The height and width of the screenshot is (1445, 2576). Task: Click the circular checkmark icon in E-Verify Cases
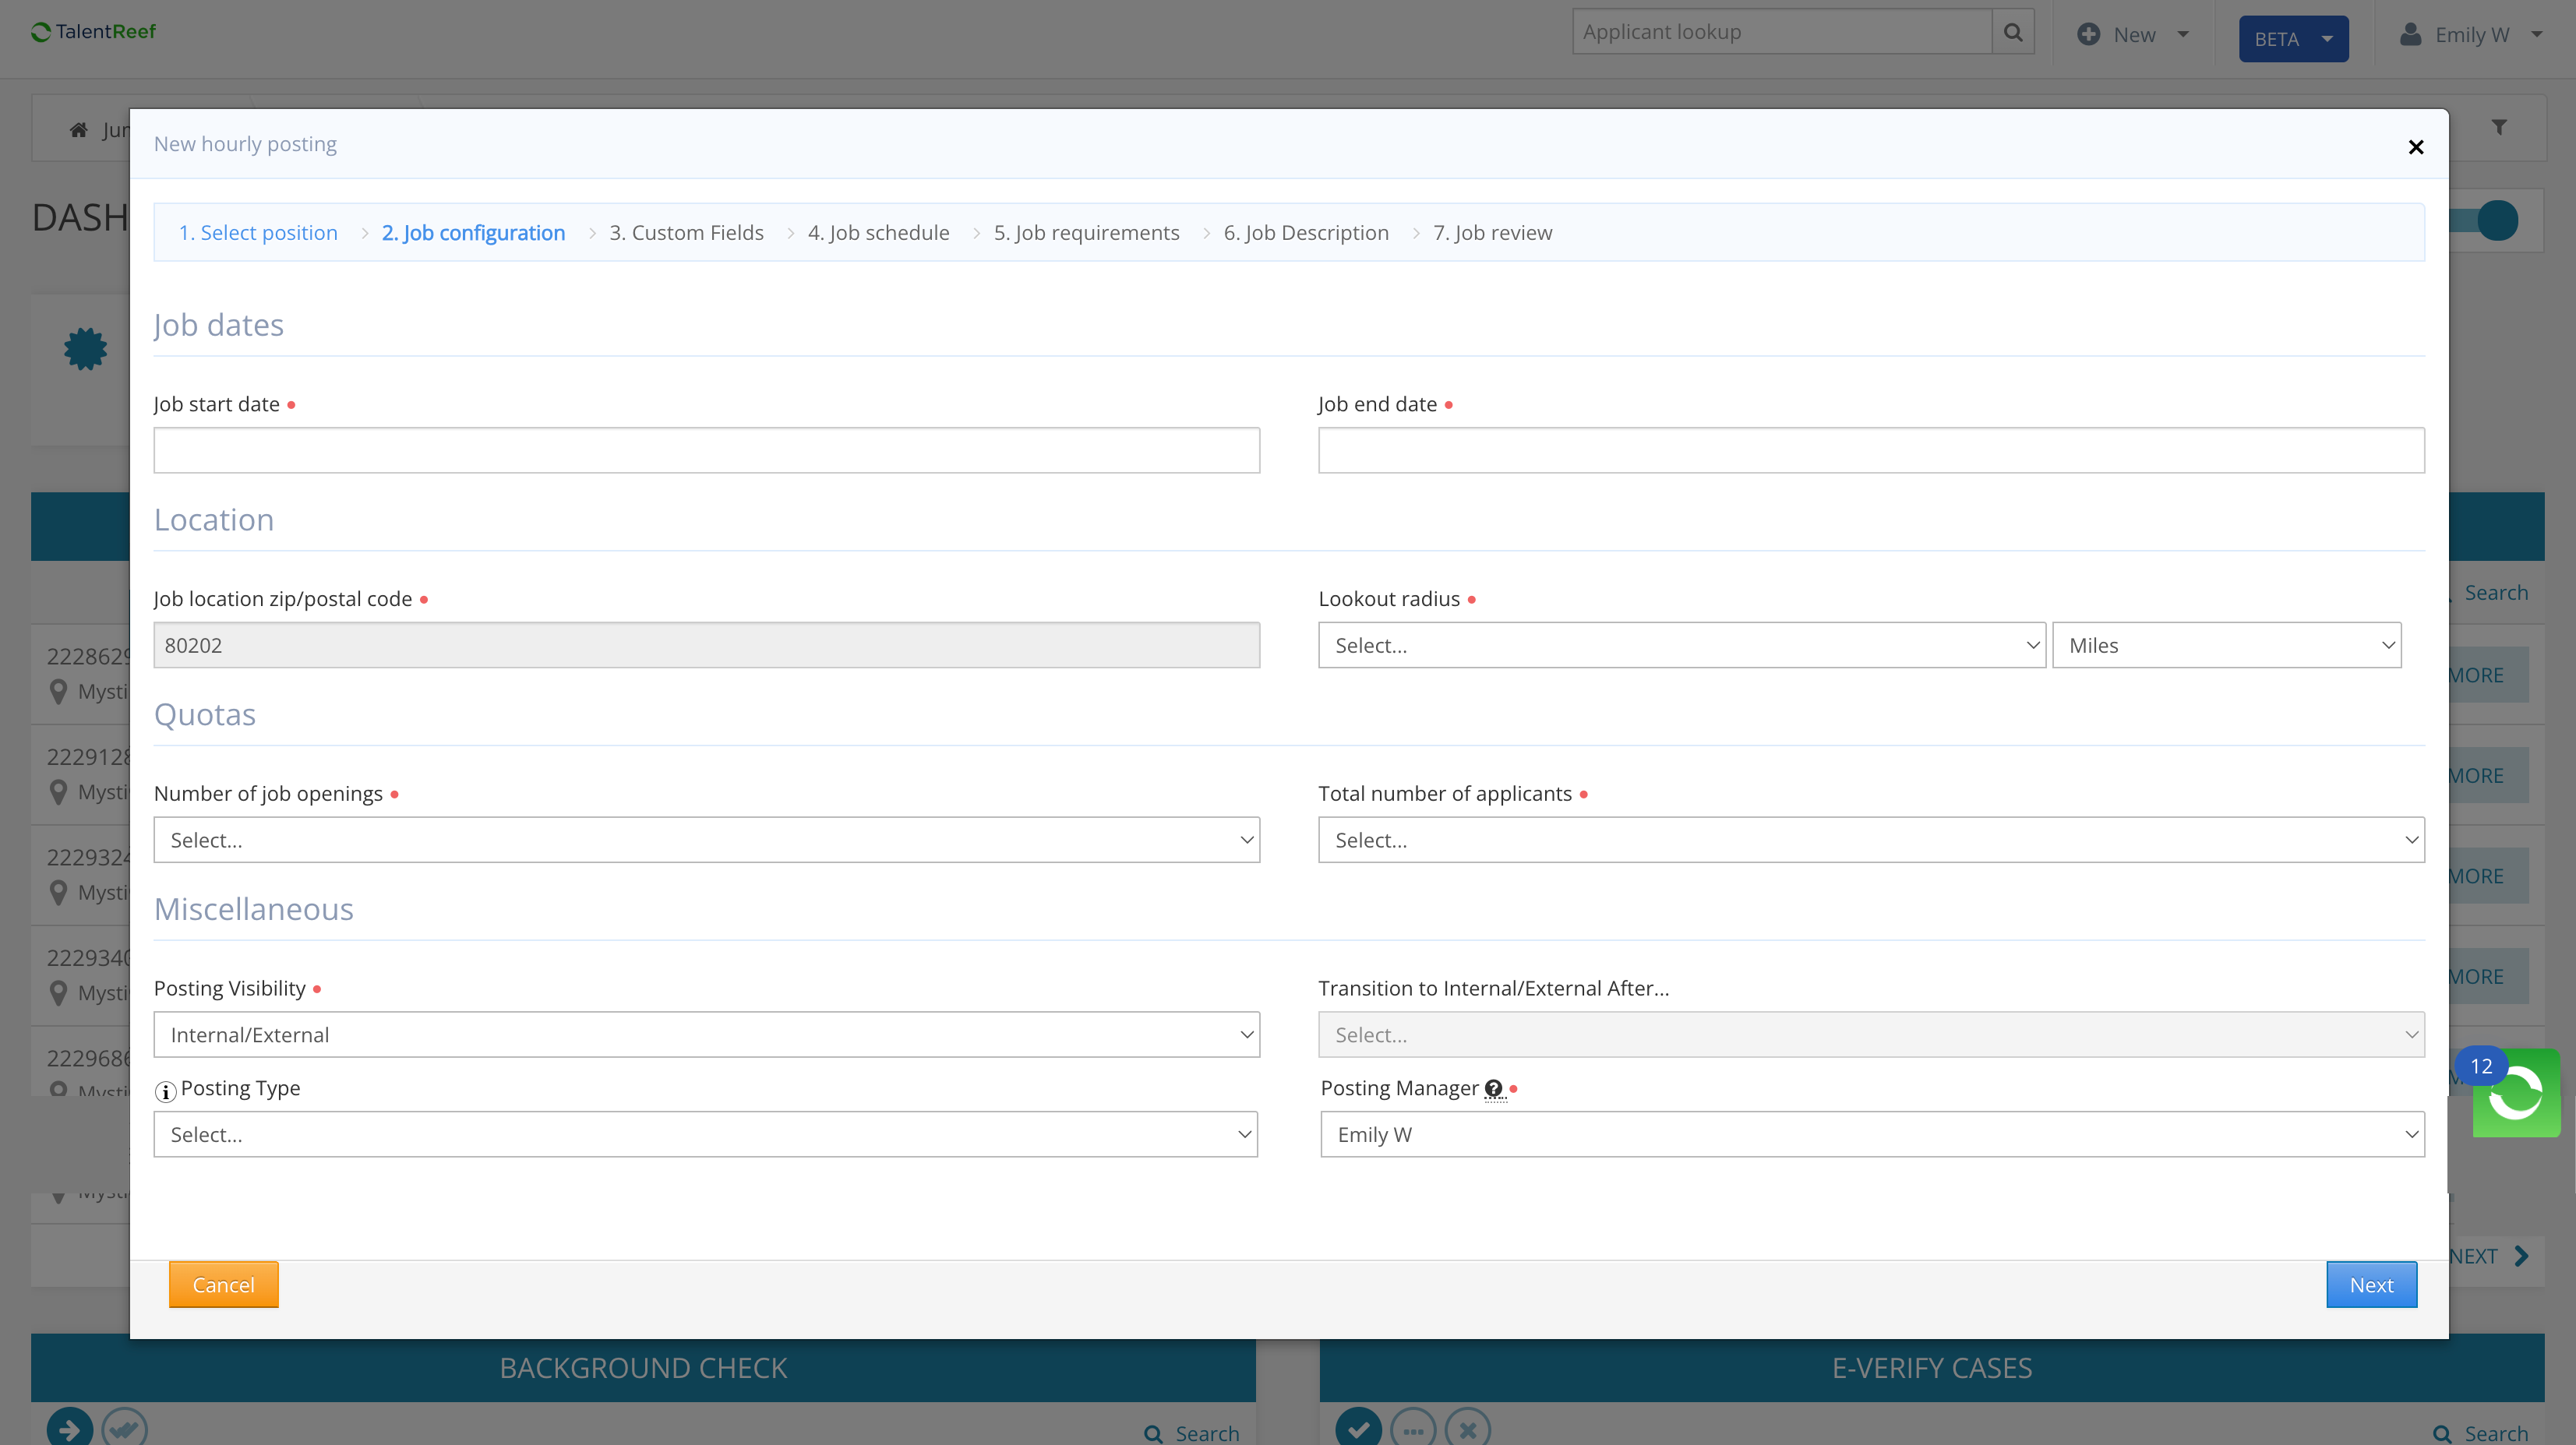tap(1359, 1428)
